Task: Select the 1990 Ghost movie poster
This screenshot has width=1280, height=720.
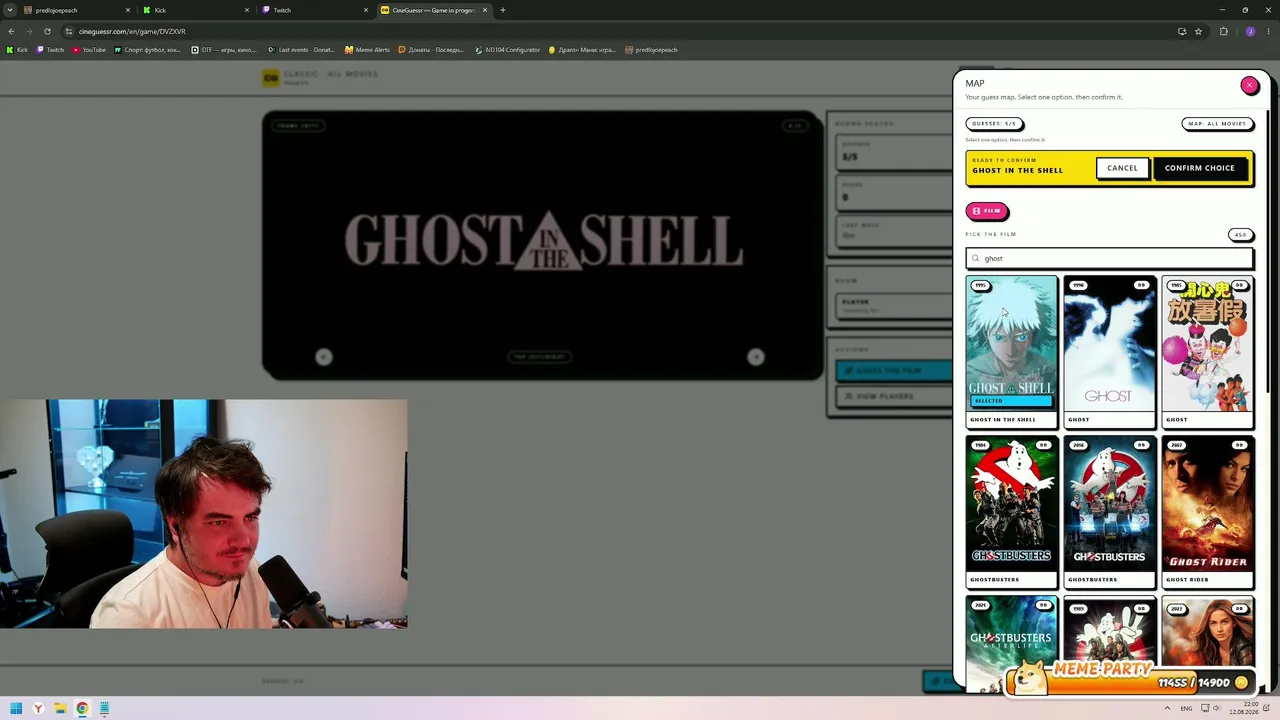Action: pos(1109,343)
